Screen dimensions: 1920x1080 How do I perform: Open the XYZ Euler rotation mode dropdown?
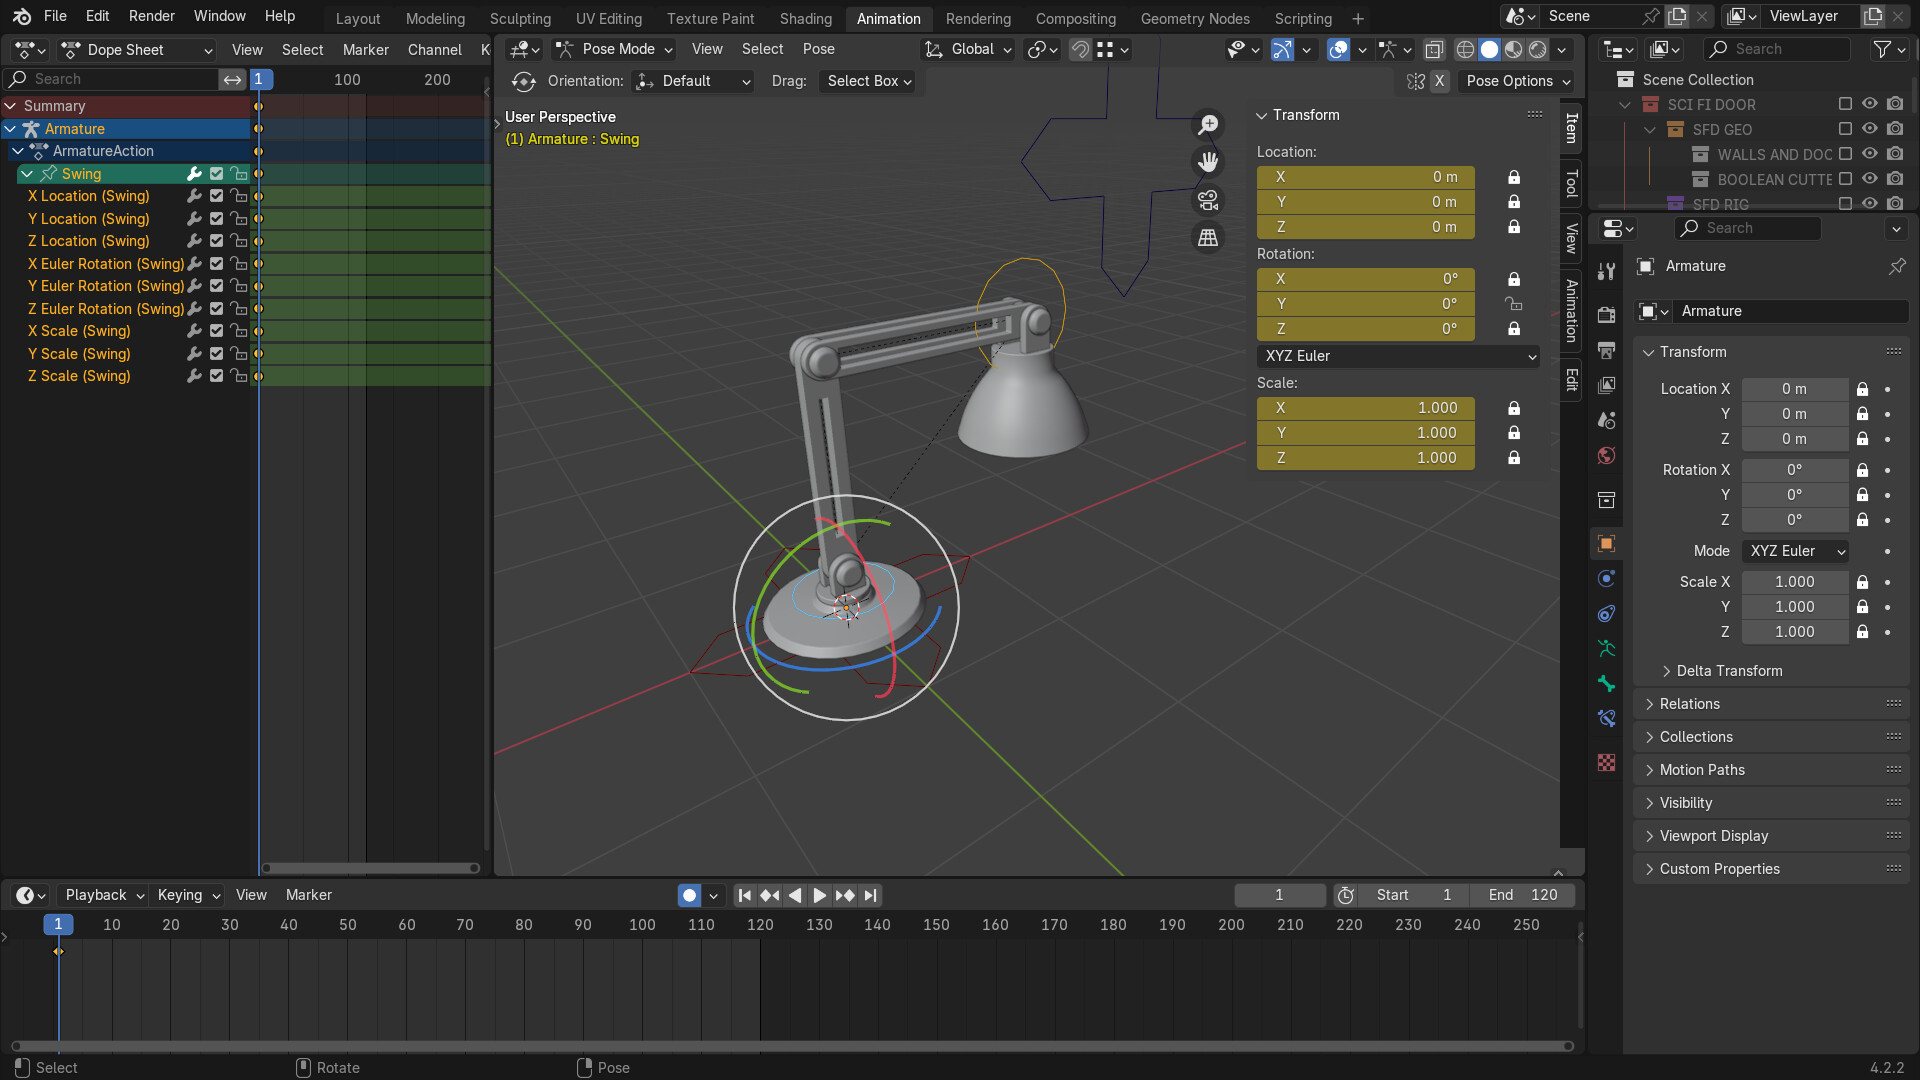1397,356
